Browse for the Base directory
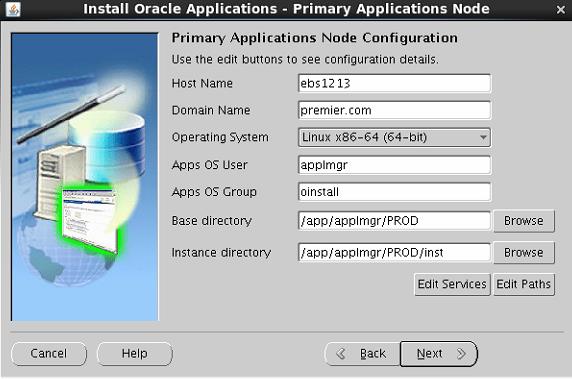Image resolution: width=572 pixels, height=379 pixels. click(524, 221)
